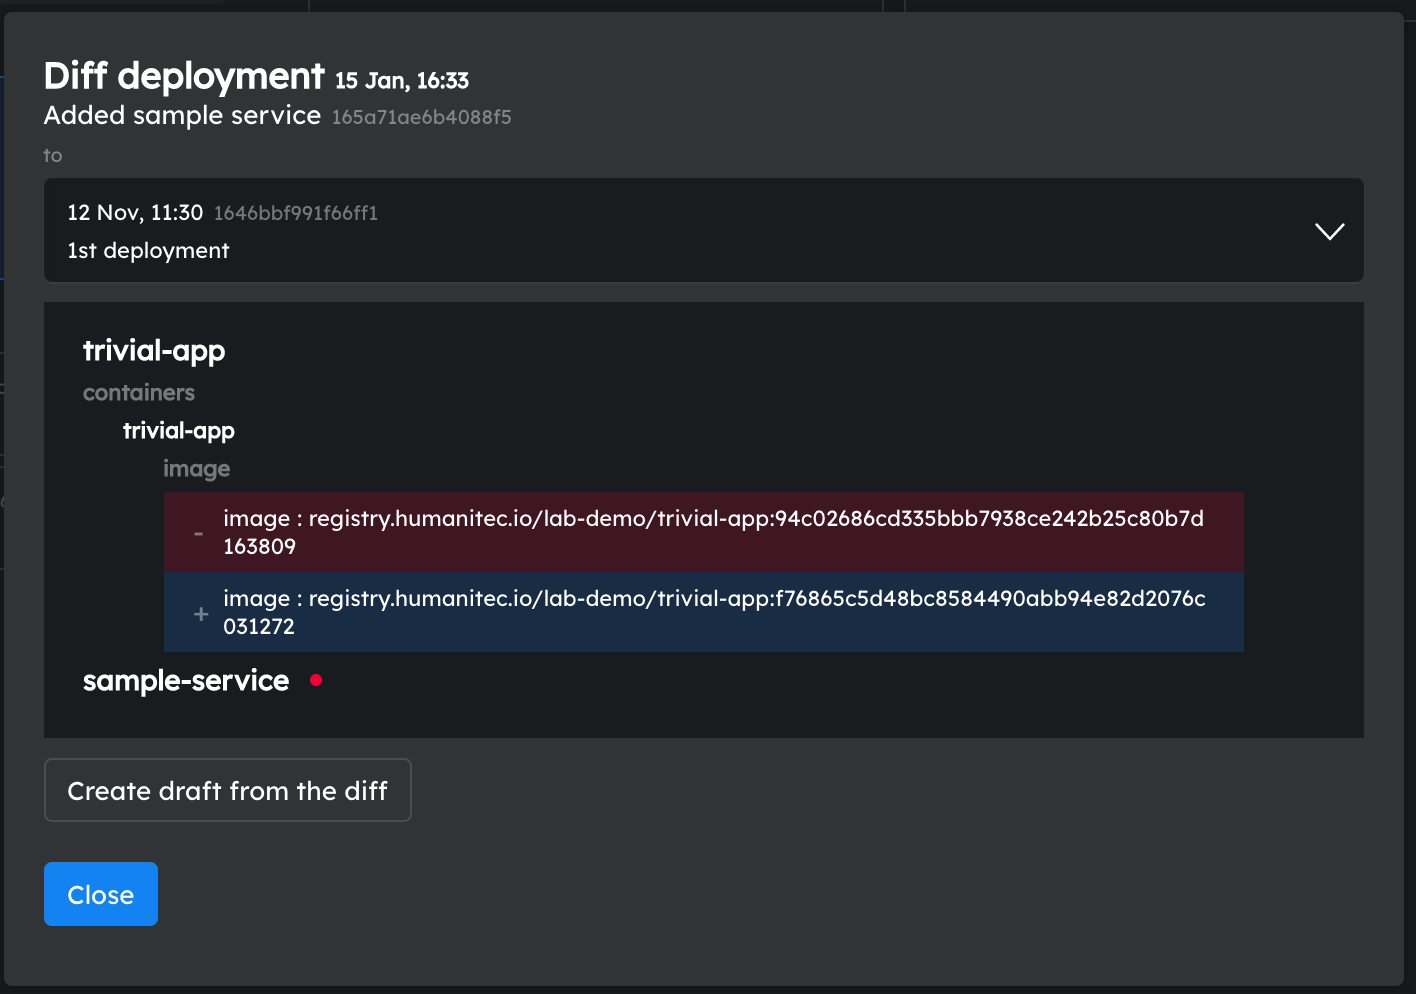The height and width of the screenshot is (994, 1416).
Task: Expand the sample-service workload section
Action: (x=186, y=681)
